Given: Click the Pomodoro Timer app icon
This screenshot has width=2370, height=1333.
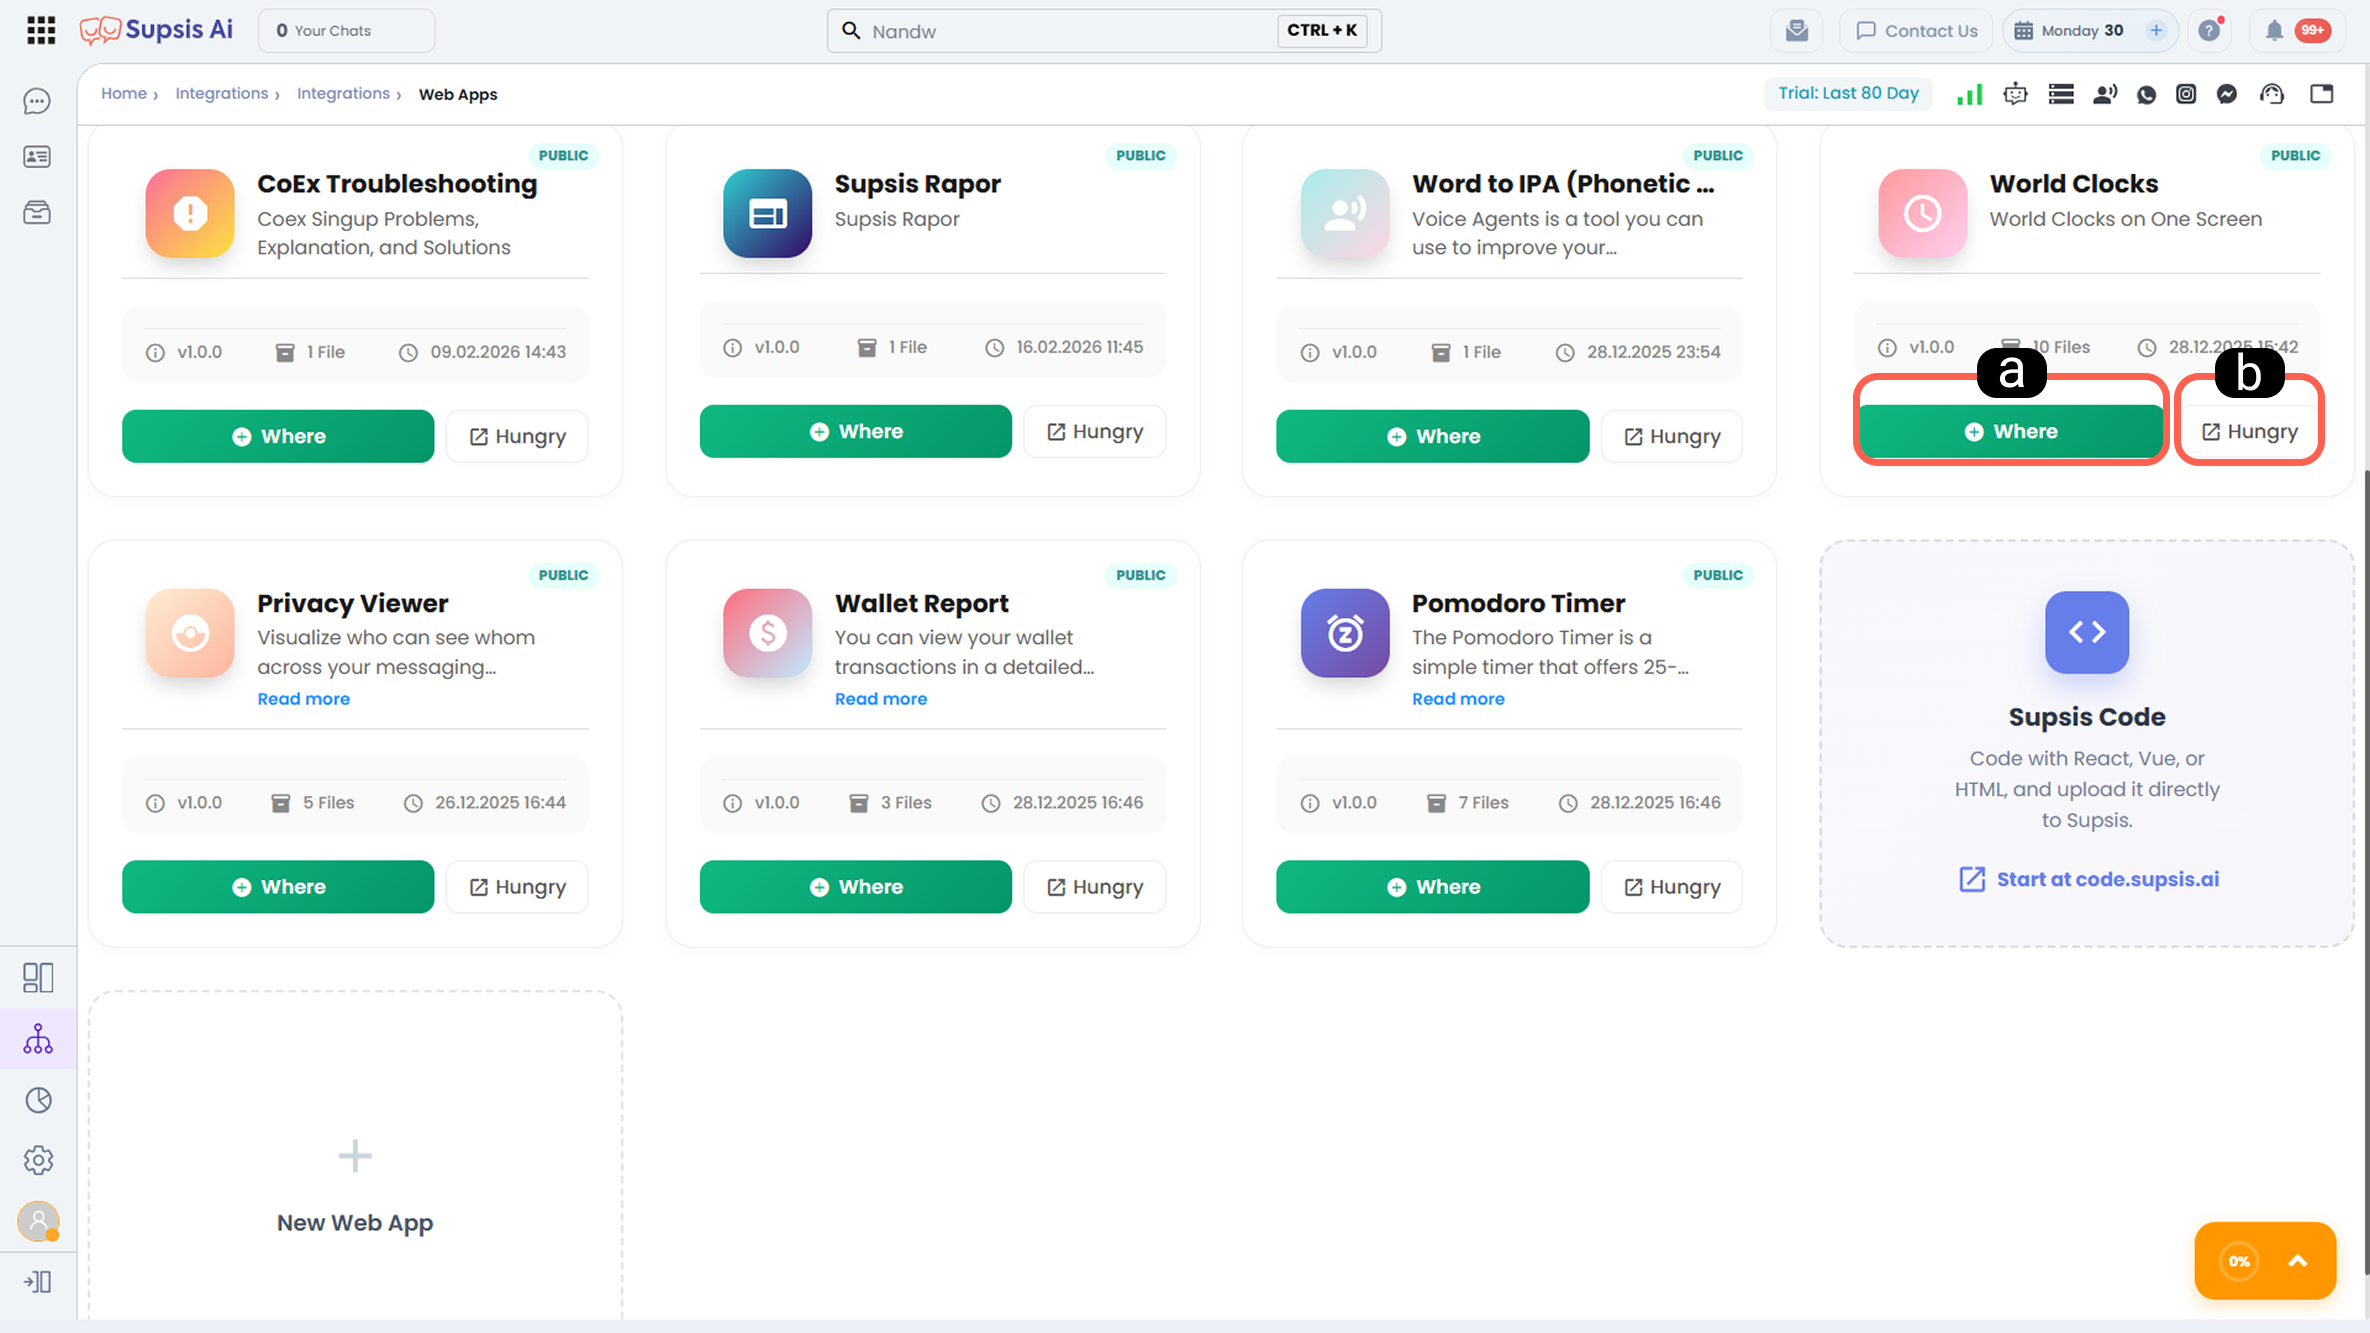Looking at the screenshot, I should (1345, 633).
